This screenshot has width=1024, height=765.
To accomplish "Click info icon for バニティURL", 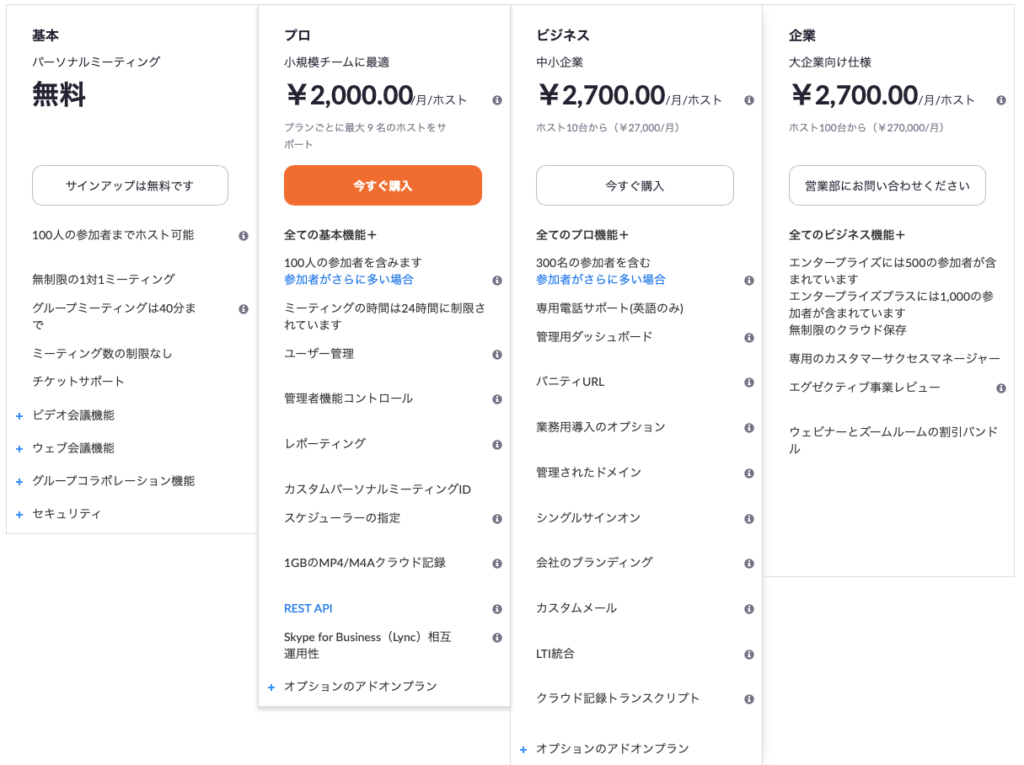I will point(749,382).
